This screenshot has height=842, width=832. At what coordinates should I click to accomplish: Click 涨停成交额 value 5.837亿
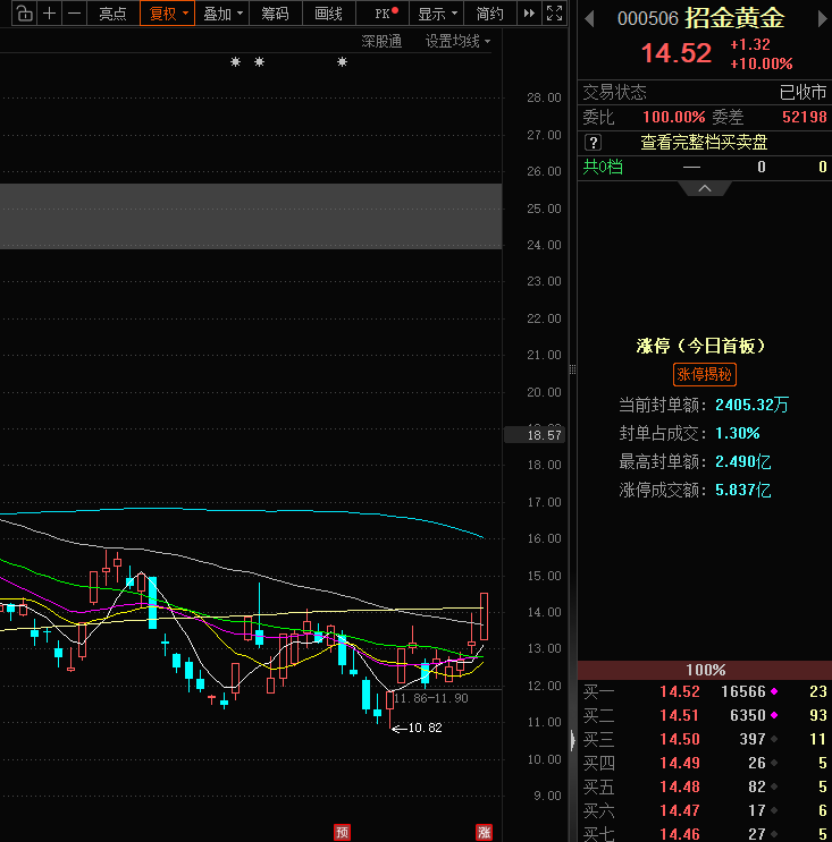pos(743,490)
